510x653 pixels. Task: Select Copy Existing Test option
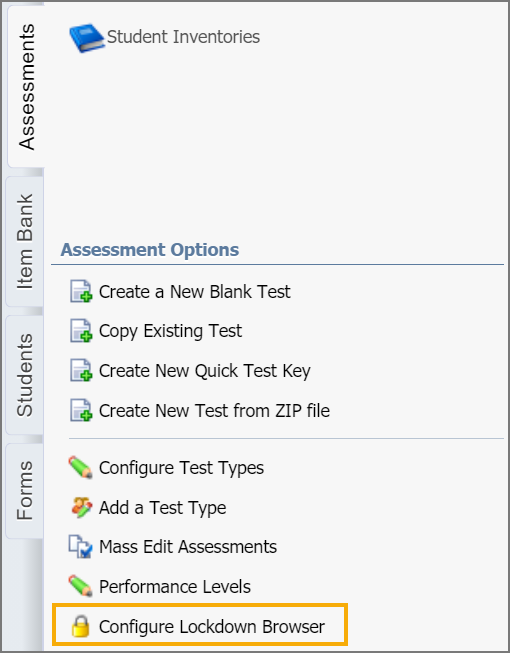170,331
